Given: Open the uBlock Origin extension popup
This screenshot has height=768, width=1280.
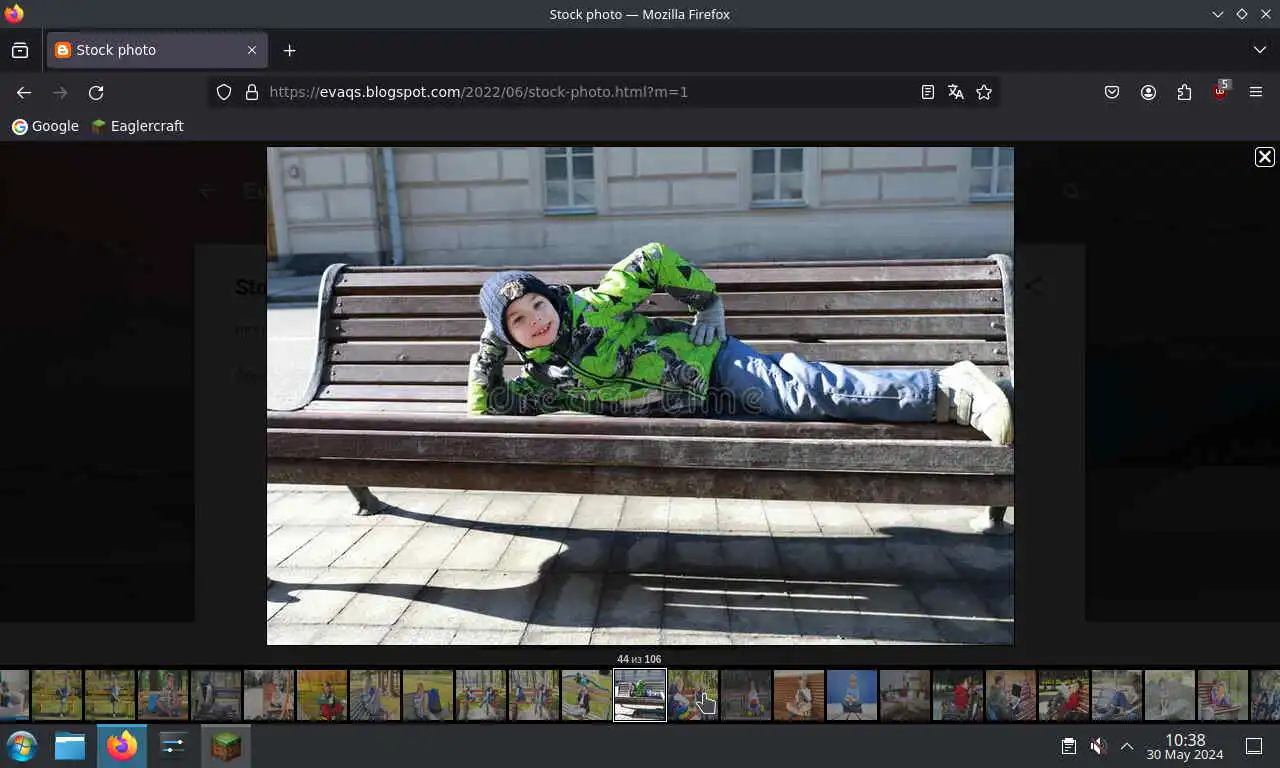Looking at the screenshot, I should pyautogui.click(x=1220, y=91).
